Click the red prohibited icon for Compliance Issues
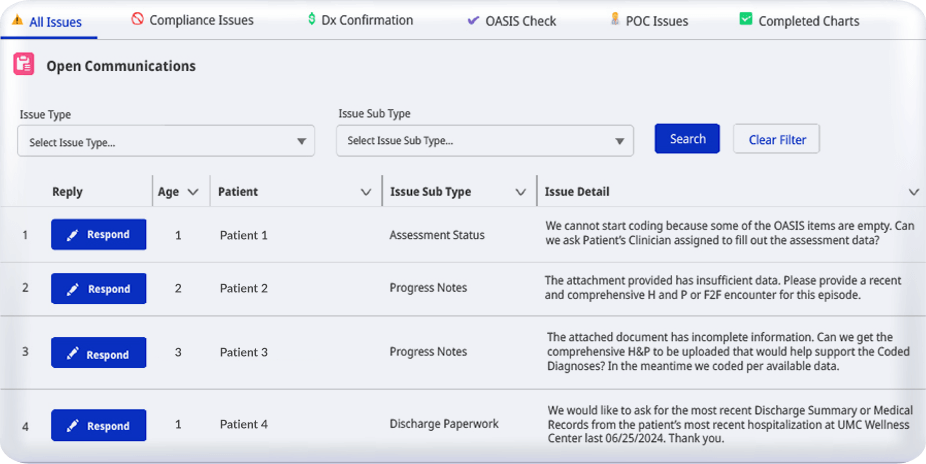The image size is (926, 464). point(137,19)
